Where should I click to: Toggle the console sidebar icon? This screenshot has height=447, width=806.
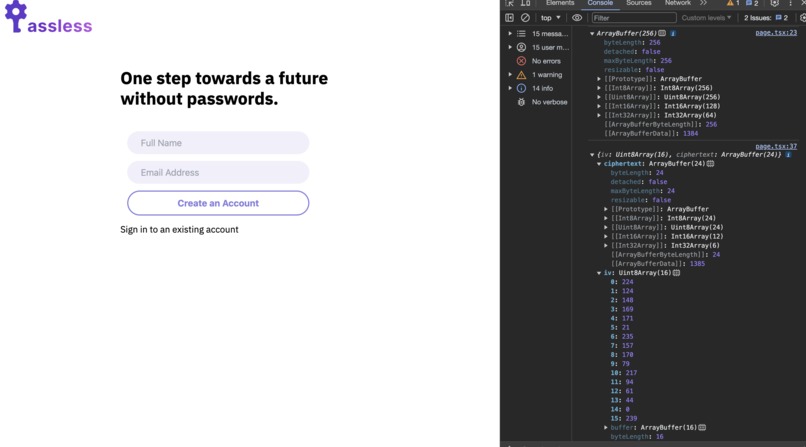509,18
